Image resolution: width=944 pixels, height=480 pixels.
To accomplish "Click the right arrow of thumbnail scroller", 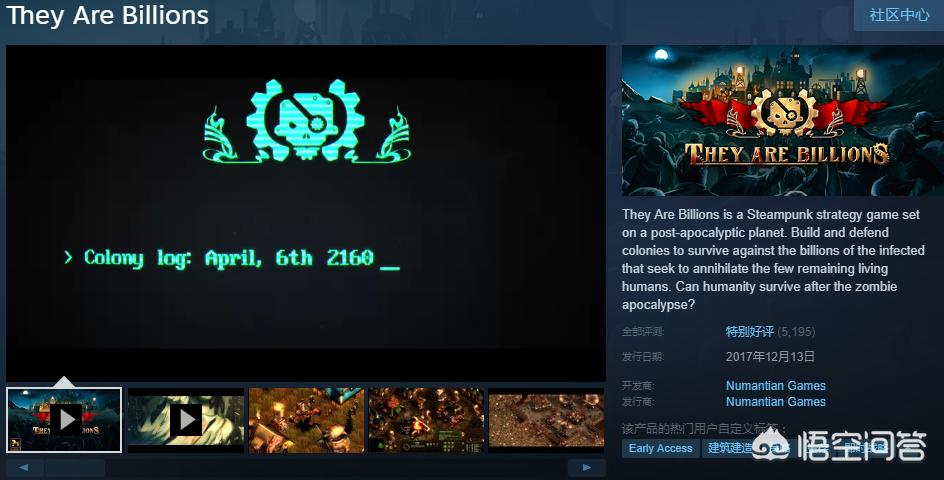I will 586,467.
